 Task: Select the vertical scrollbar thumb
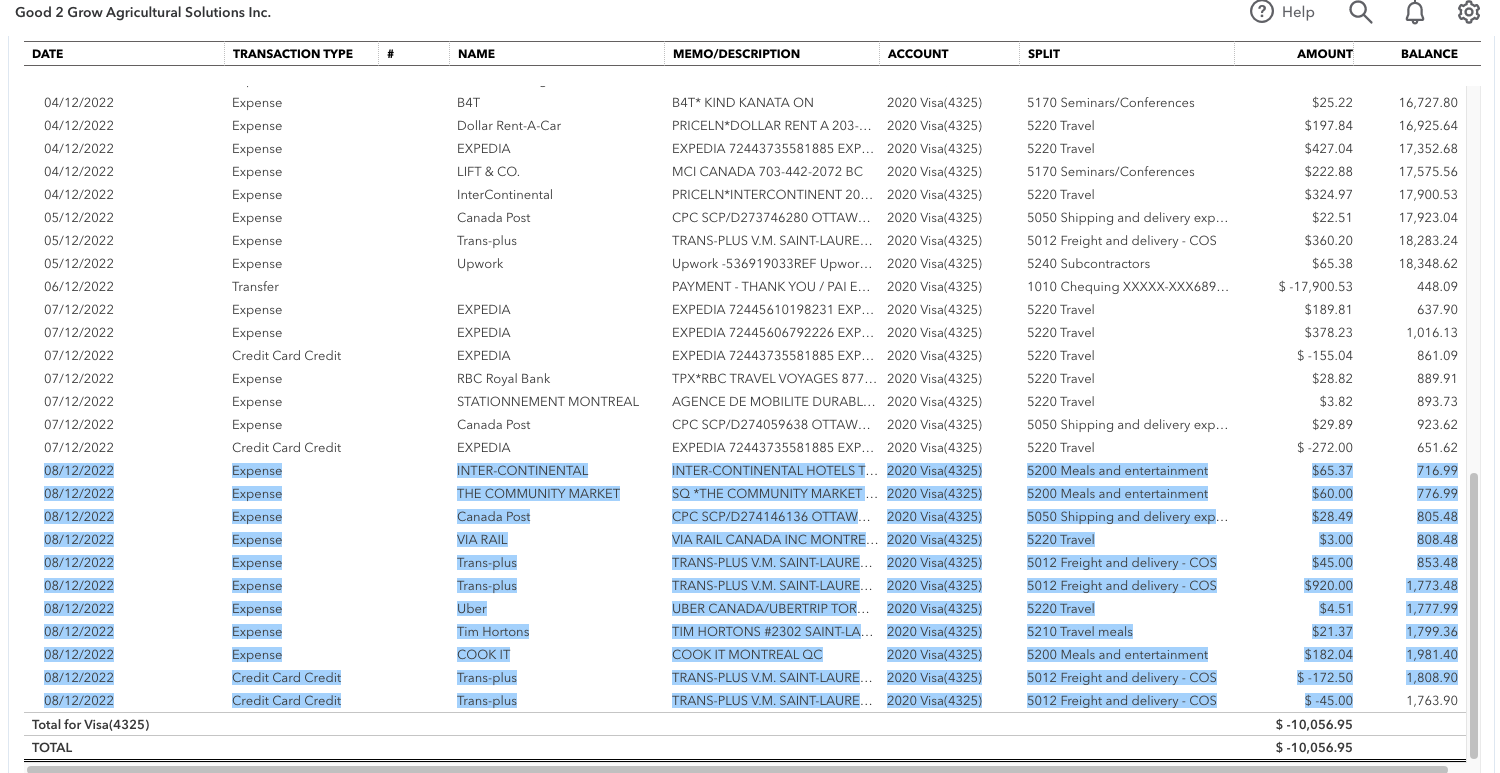tap(1474, 614)
